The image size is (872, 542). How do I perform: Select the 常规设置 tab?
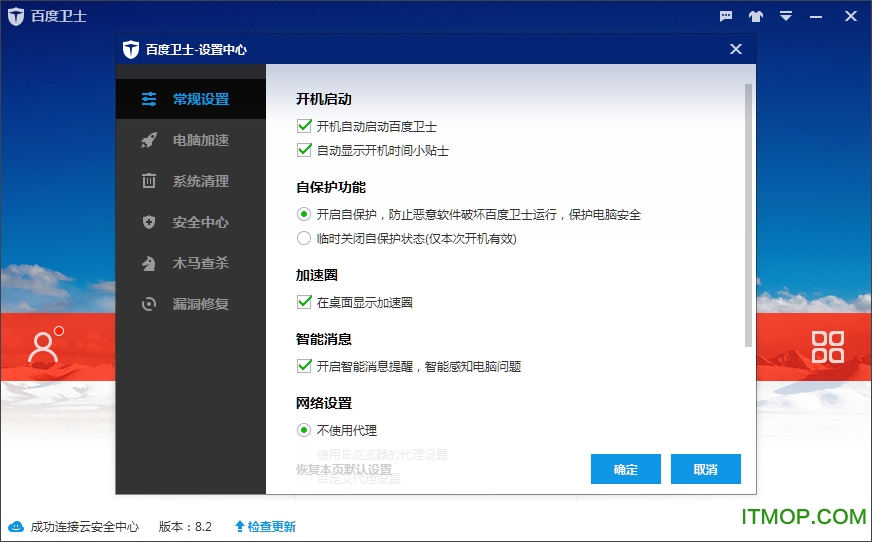pyautogui.click(x=191, y=99)
